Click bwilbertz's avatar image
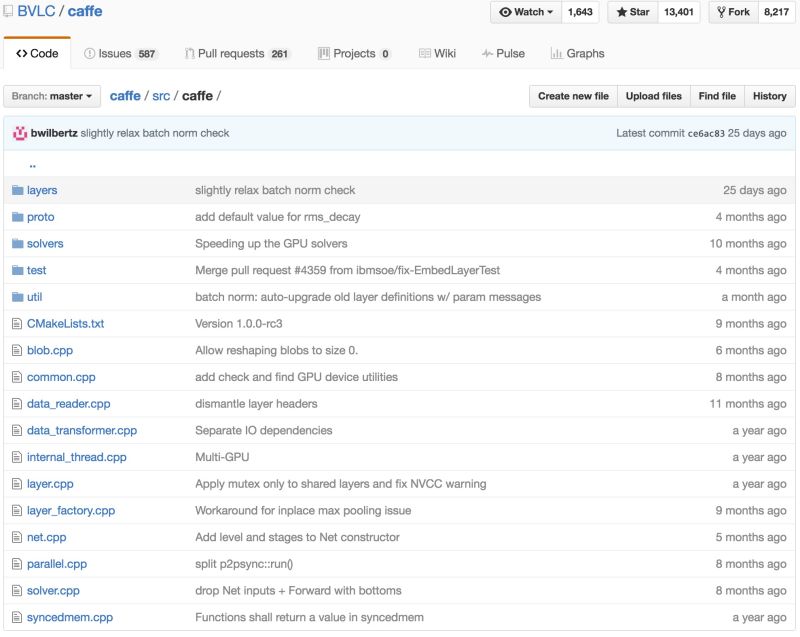The image size is (800, 637). coord(20,133)
